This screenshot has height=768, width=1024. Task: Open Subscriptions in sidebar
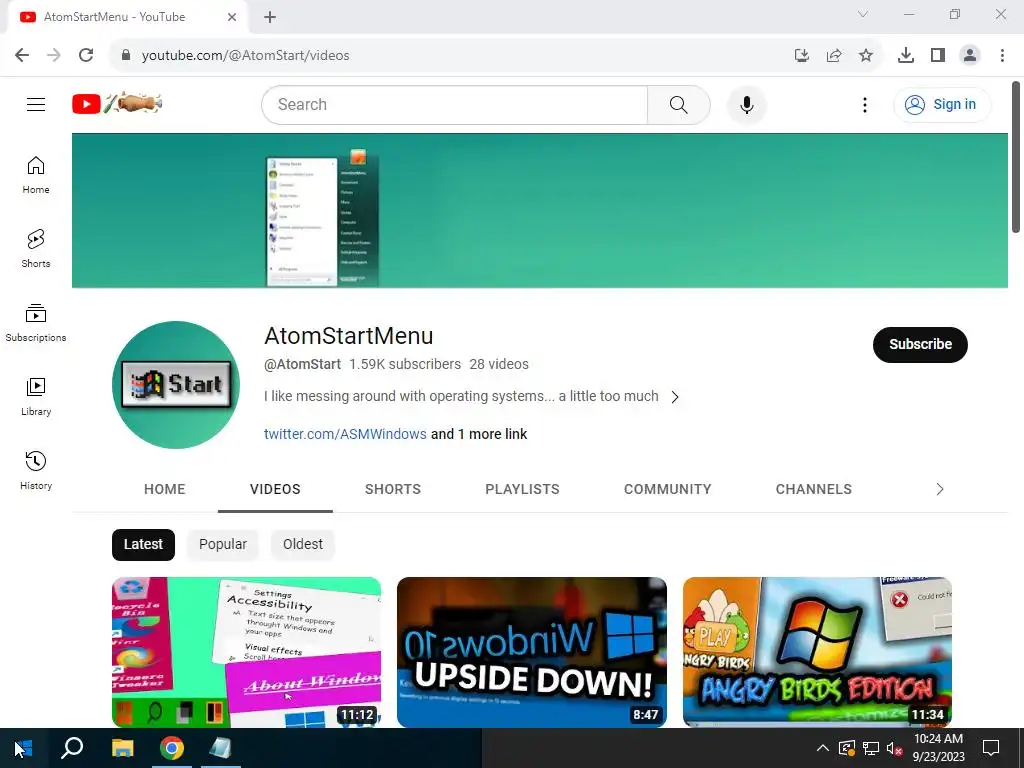[36, 323]
